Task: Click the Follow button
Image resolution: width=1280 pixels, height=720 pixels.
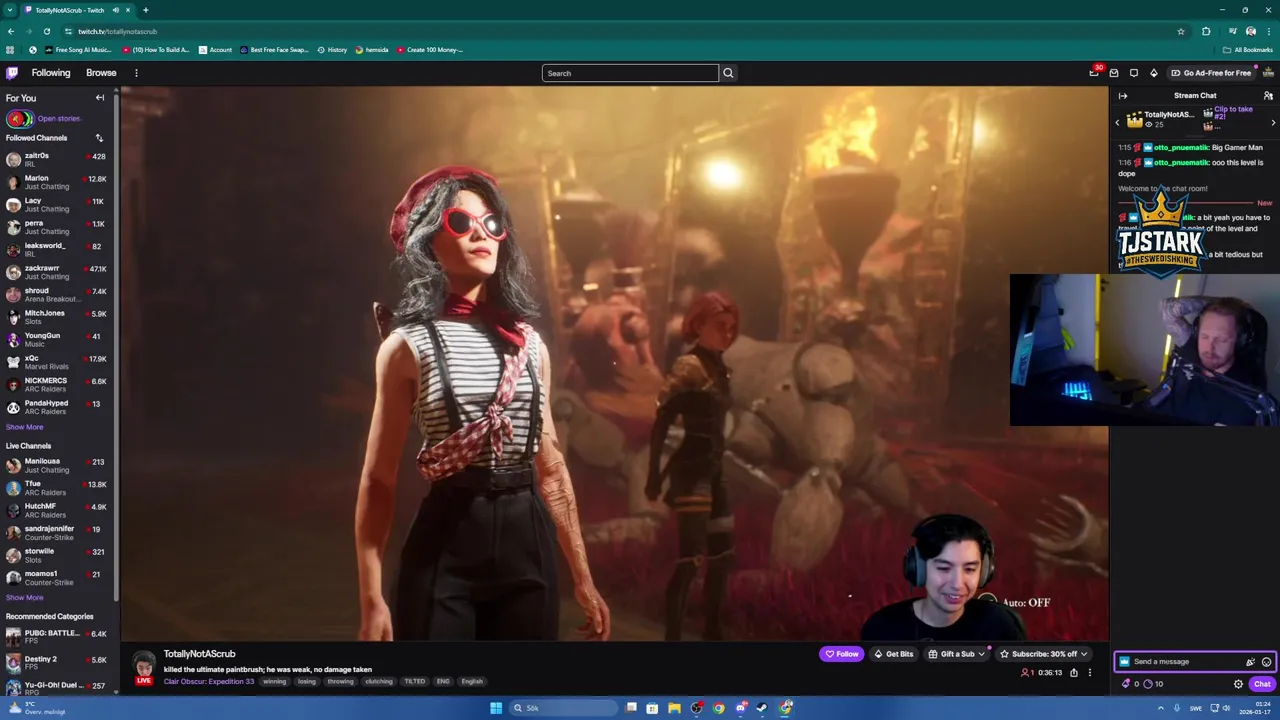Action: (841, 654)
